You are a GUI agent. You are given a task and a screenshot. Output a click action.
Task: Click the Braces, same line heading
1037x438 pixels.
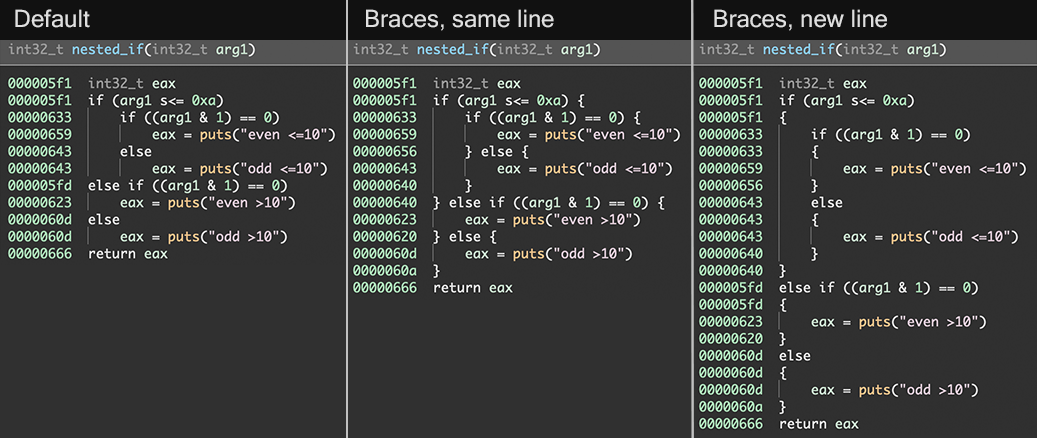tap(459, 19)
